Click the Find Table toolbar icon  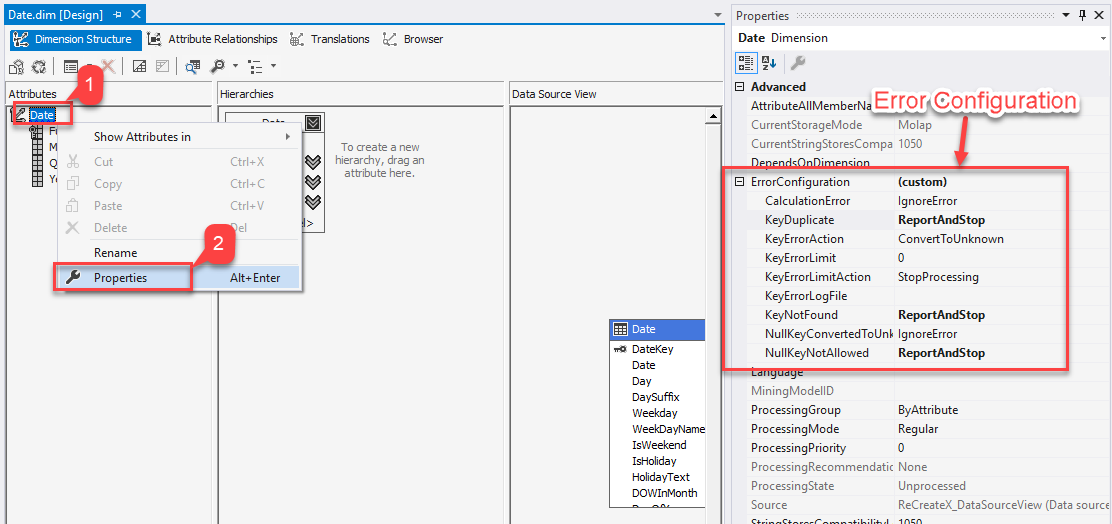[x=192, y=66]
